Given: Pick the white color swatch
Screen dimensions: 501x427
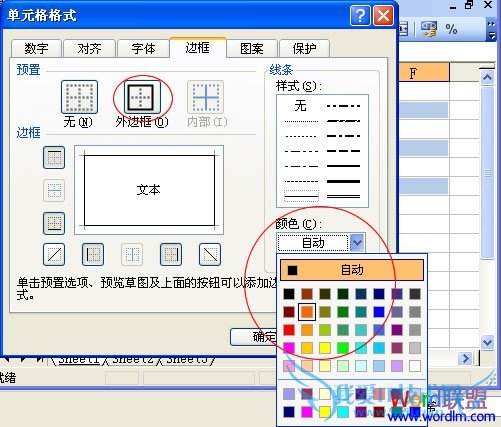Looking at the screenshot, I should tap(415, 366).
